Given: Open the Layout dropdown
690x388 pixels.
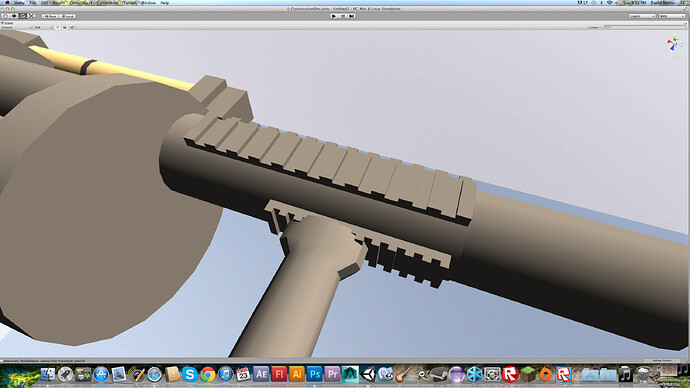Looking at the screenshot, I should point(672,16).
